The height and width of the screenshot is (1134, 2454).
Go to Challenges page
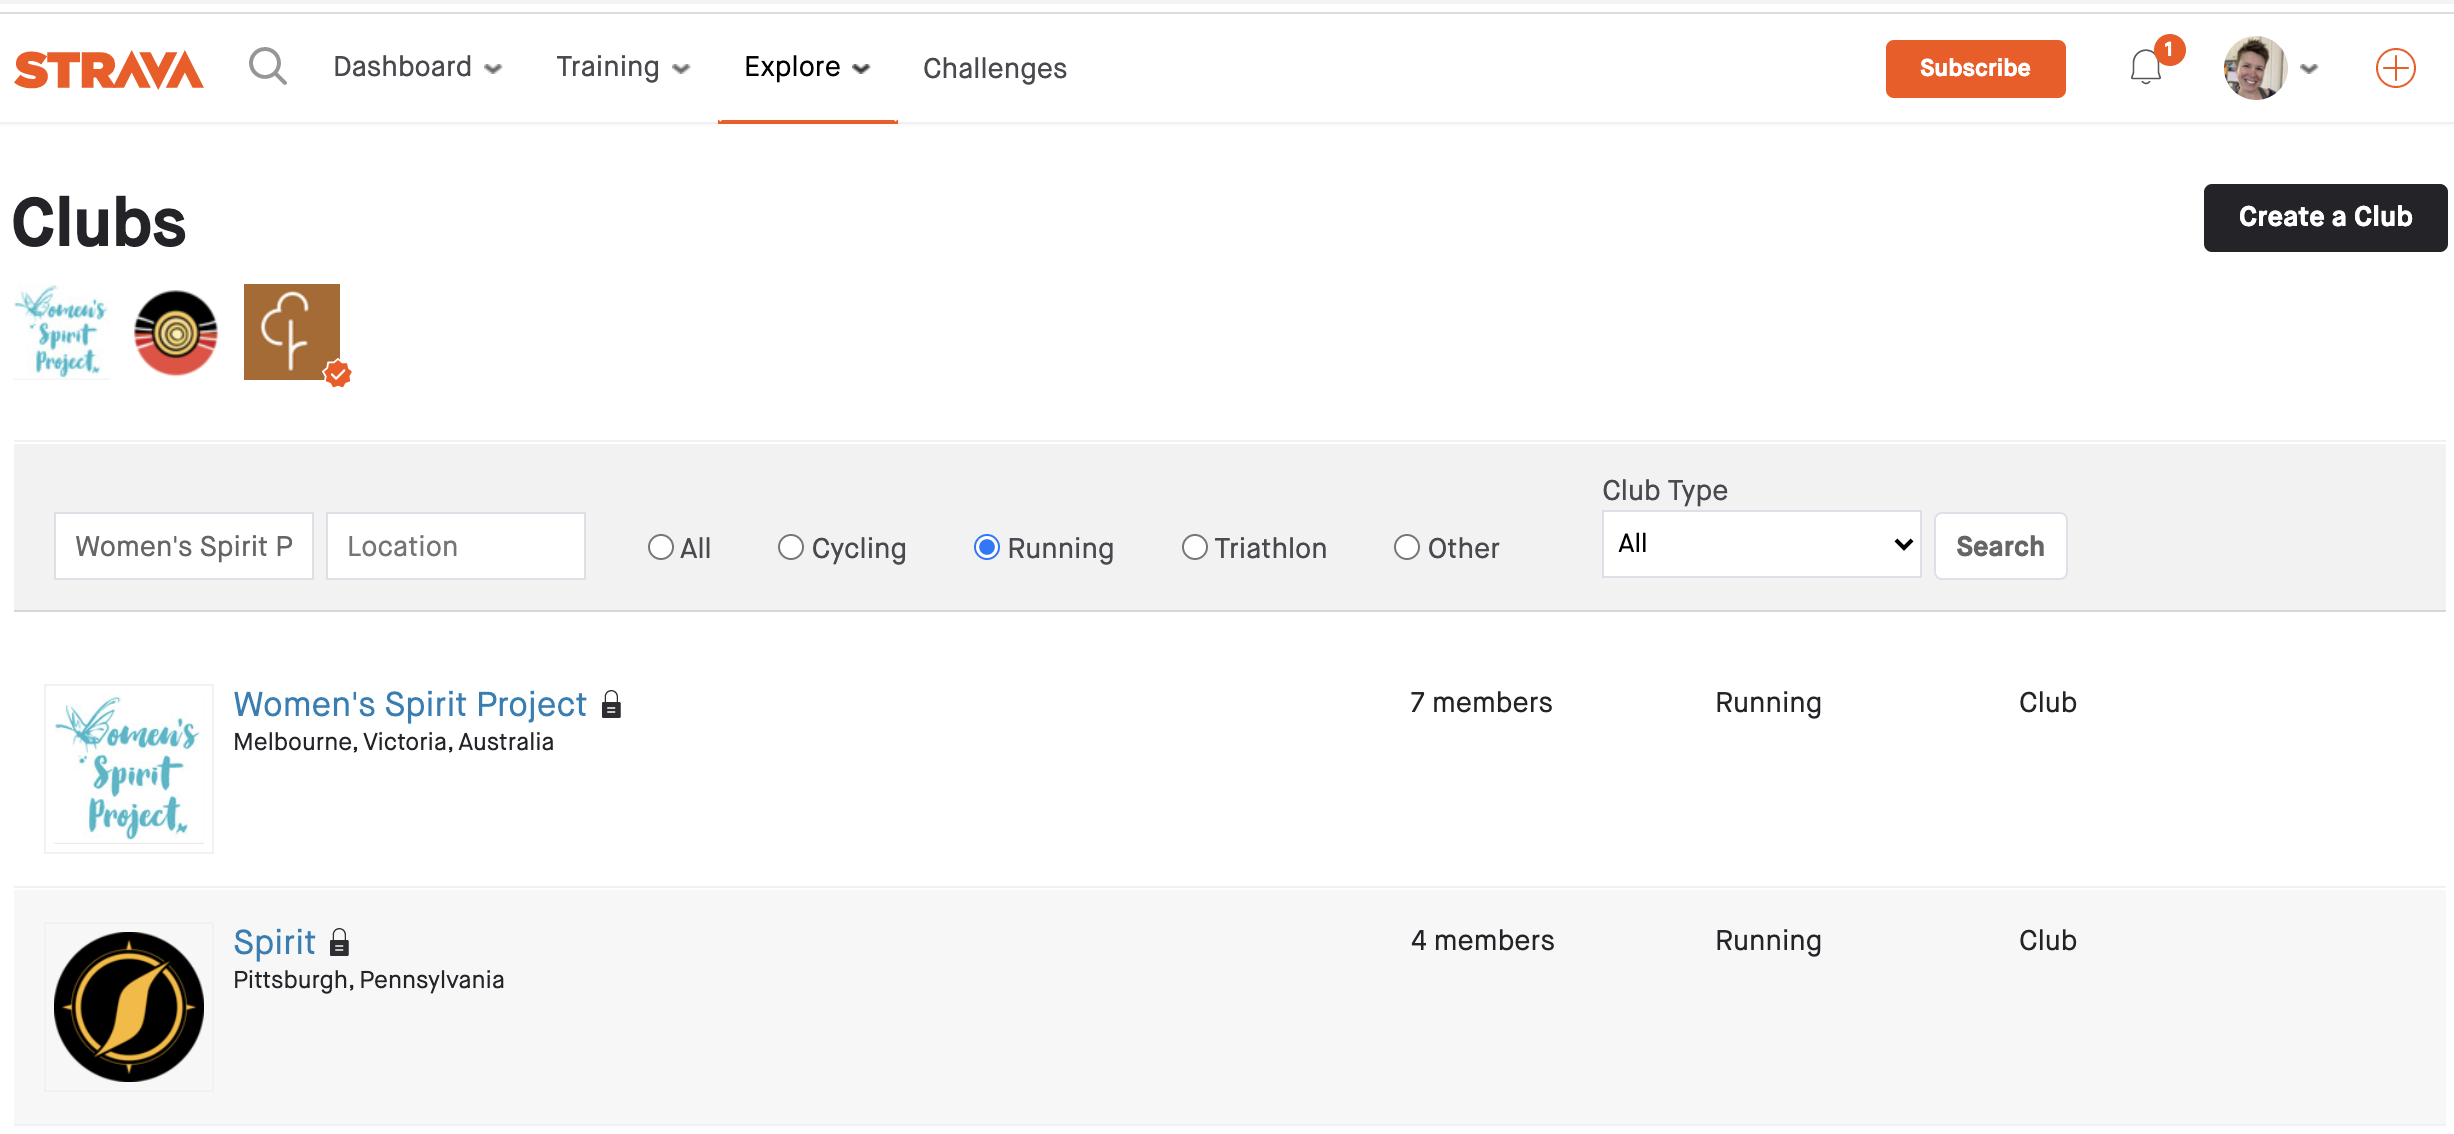[x=995, y=68]
